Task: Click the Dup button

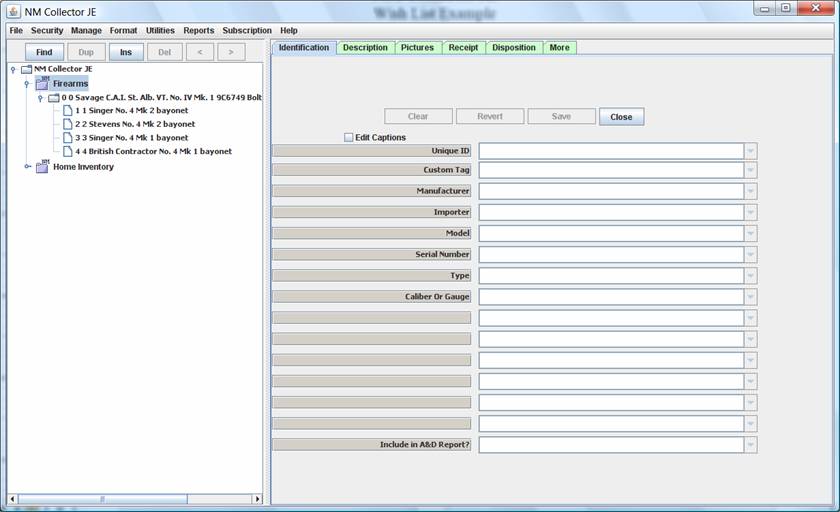Action: [x=86, y=52]
